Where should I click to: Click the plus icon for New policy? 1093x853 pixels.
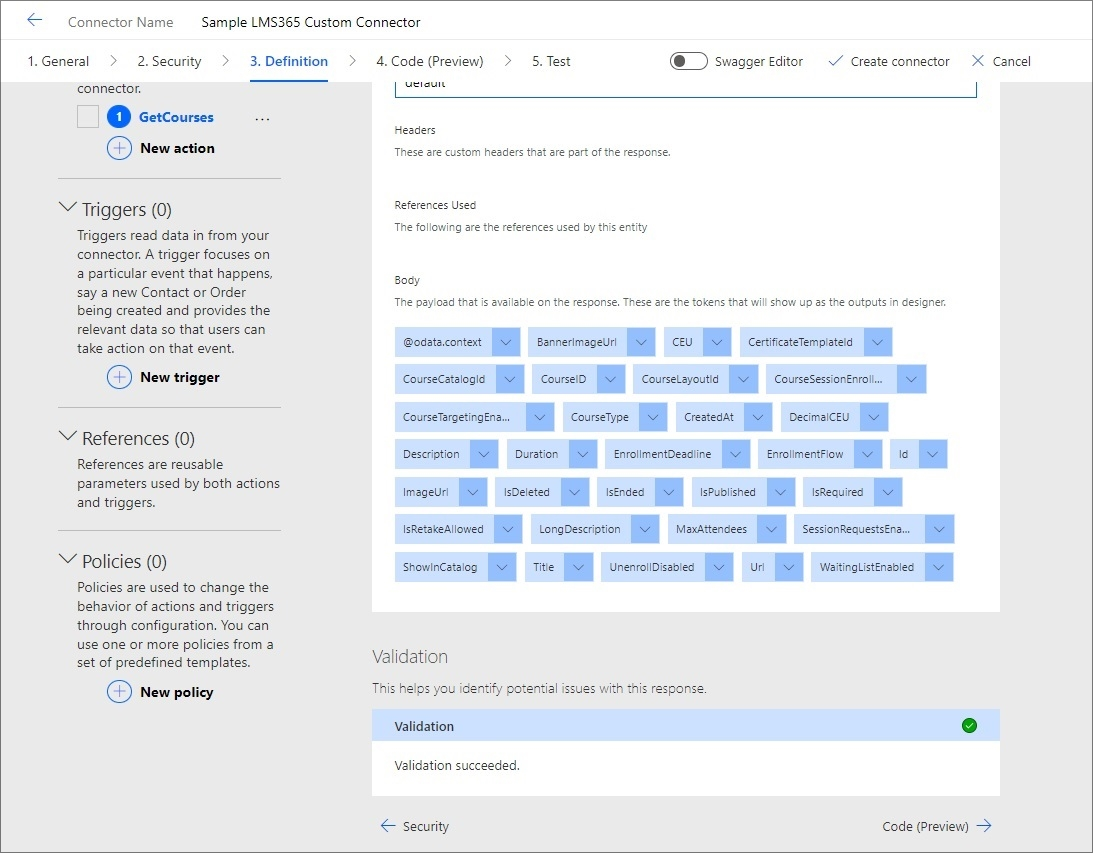tap(119, 692)
